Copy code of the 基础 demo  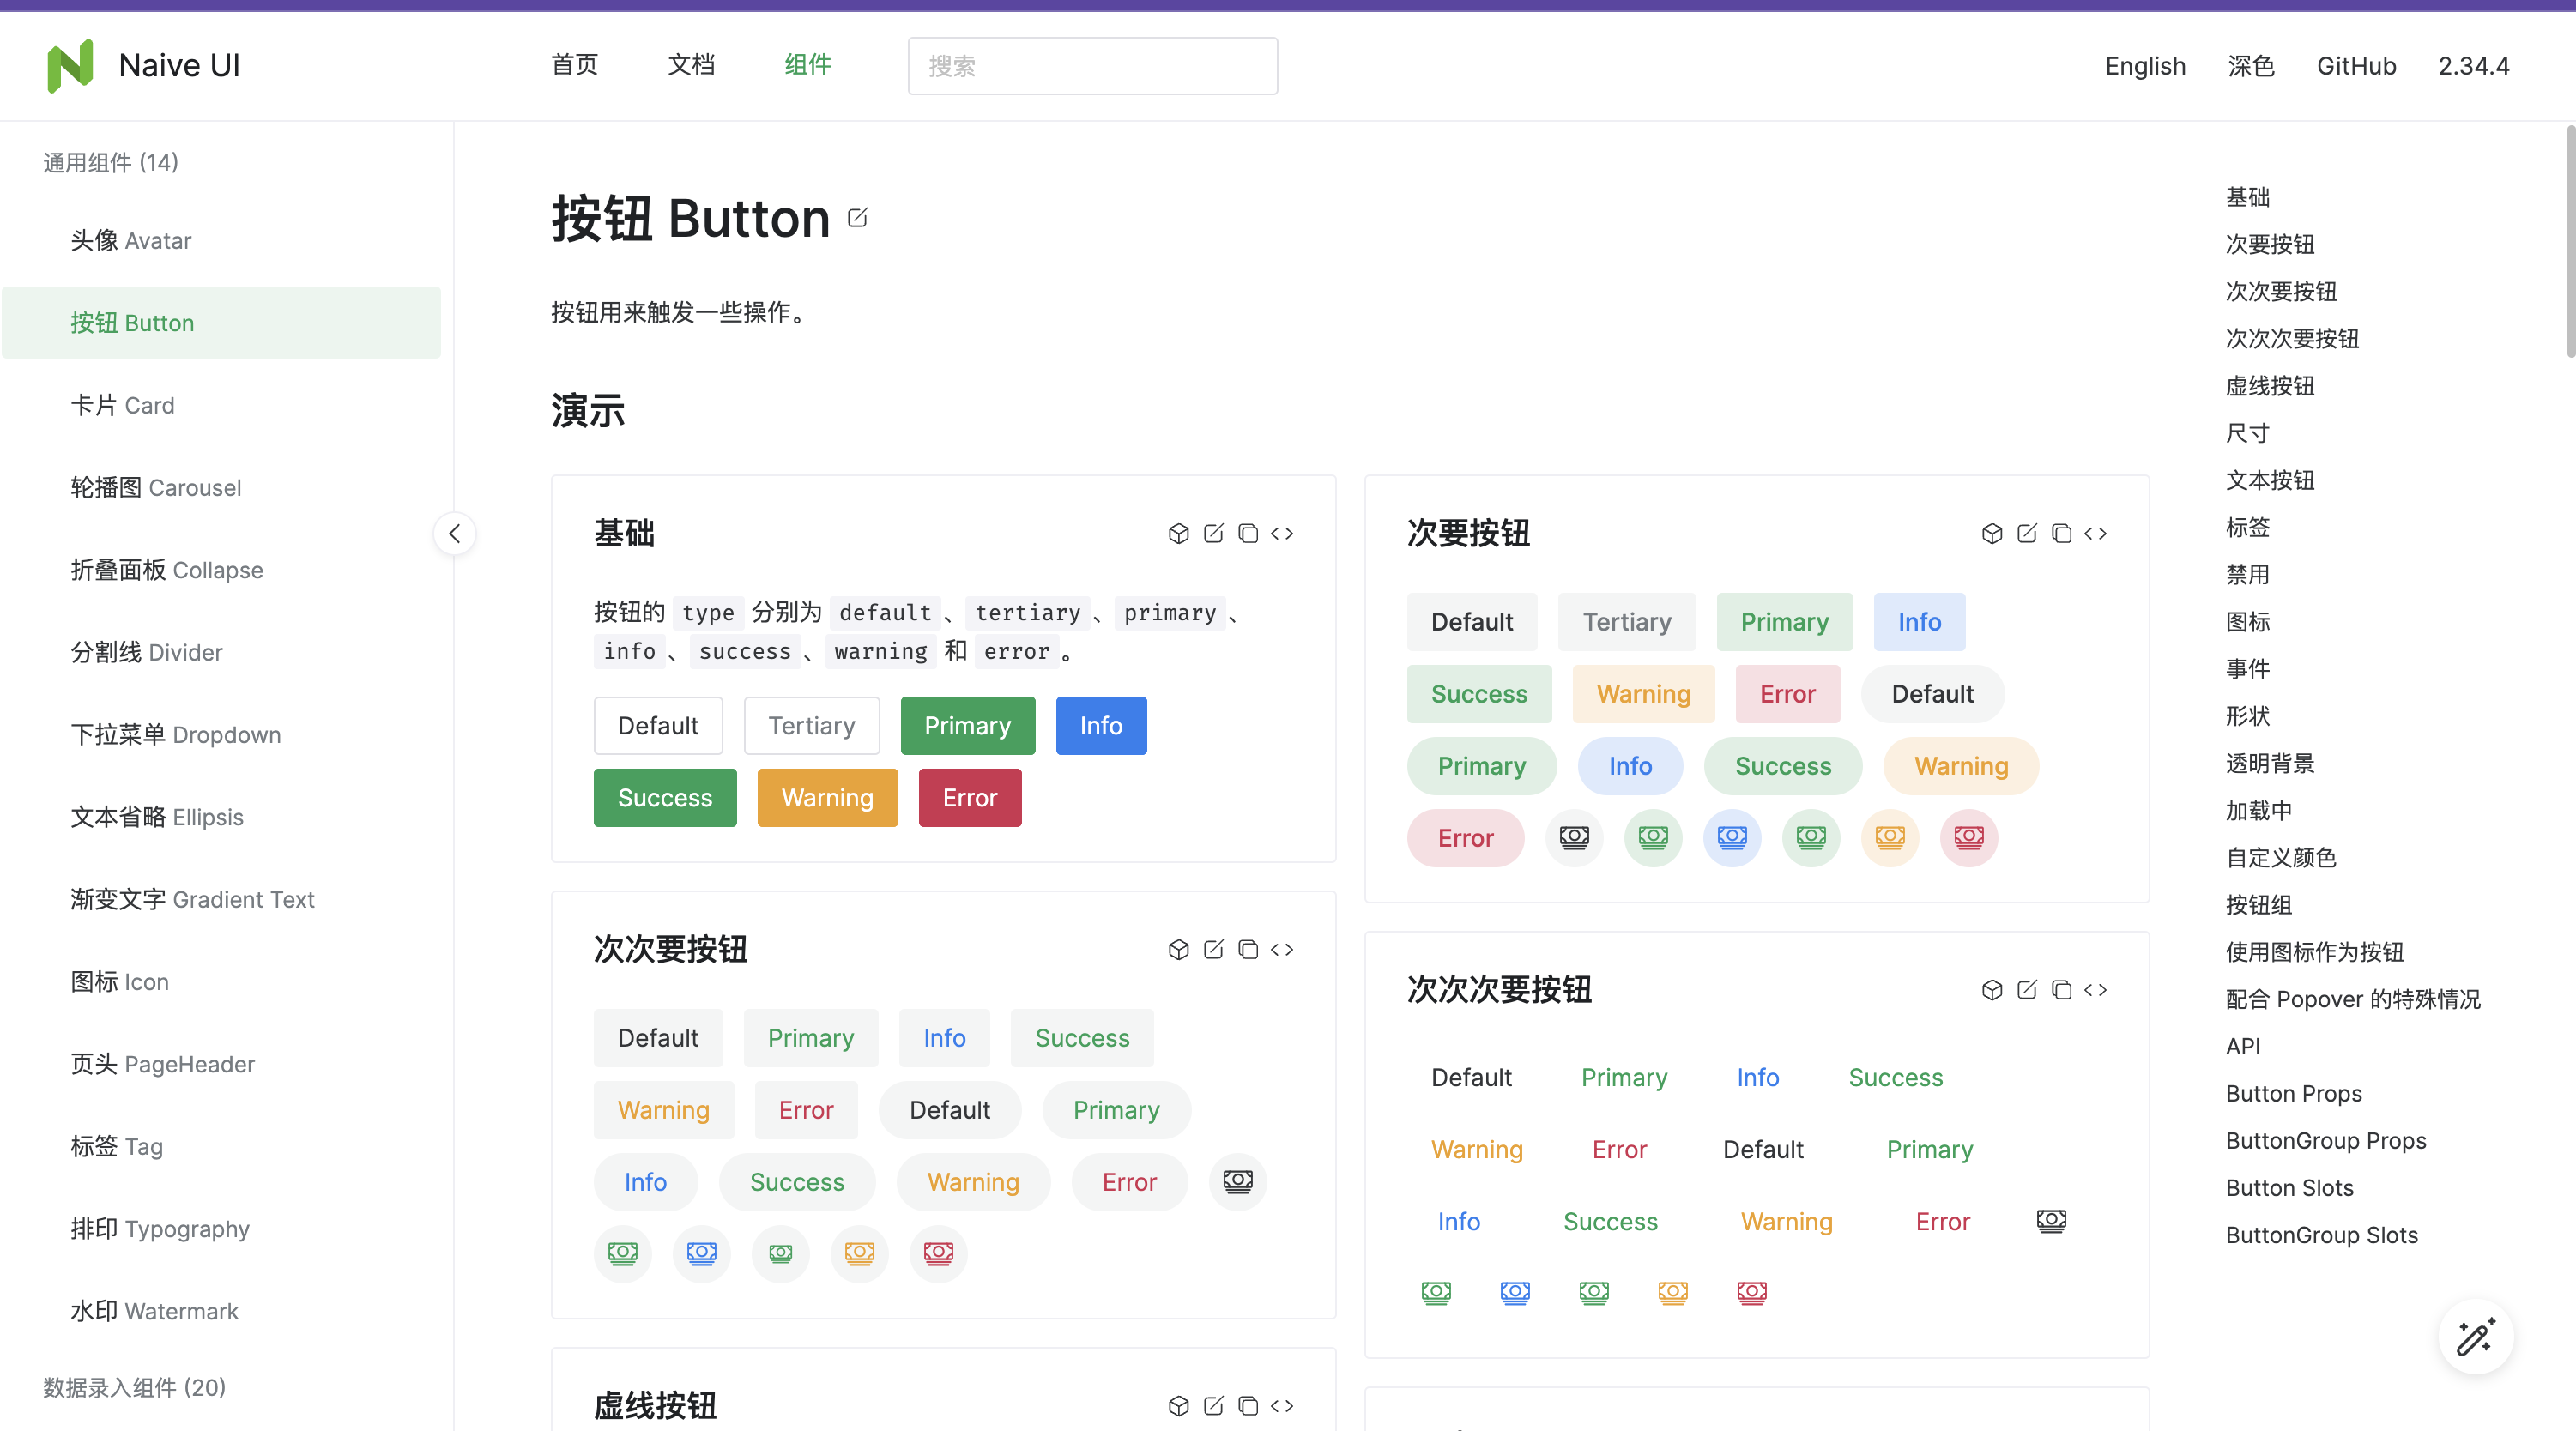[1248, 534]
